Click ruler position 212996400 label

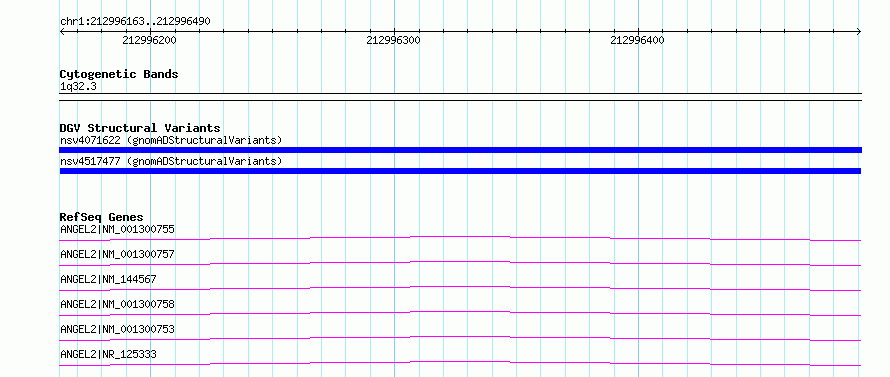(x=637, y=40)
